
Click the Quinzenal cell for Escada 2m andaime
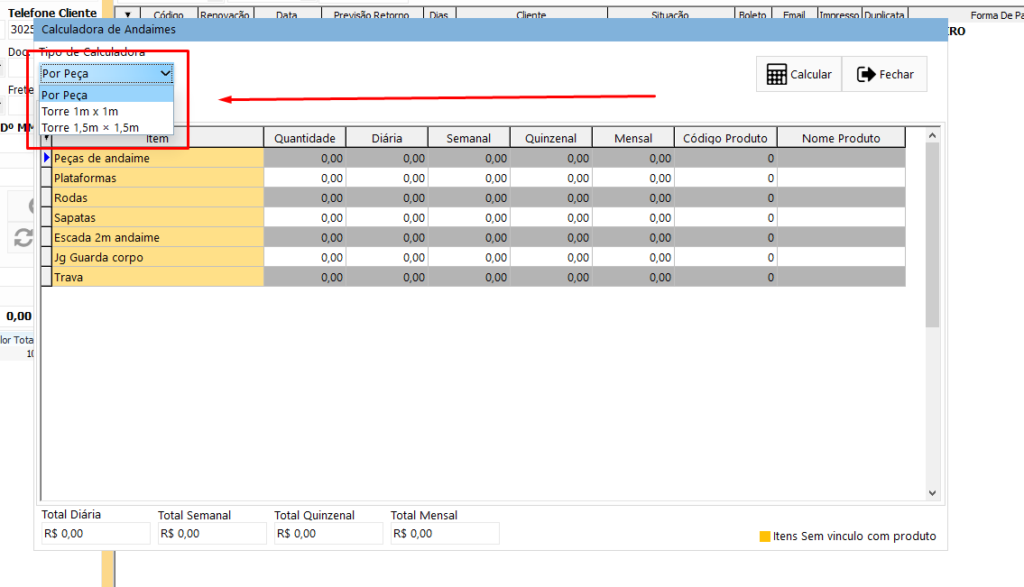click(551, 238)
